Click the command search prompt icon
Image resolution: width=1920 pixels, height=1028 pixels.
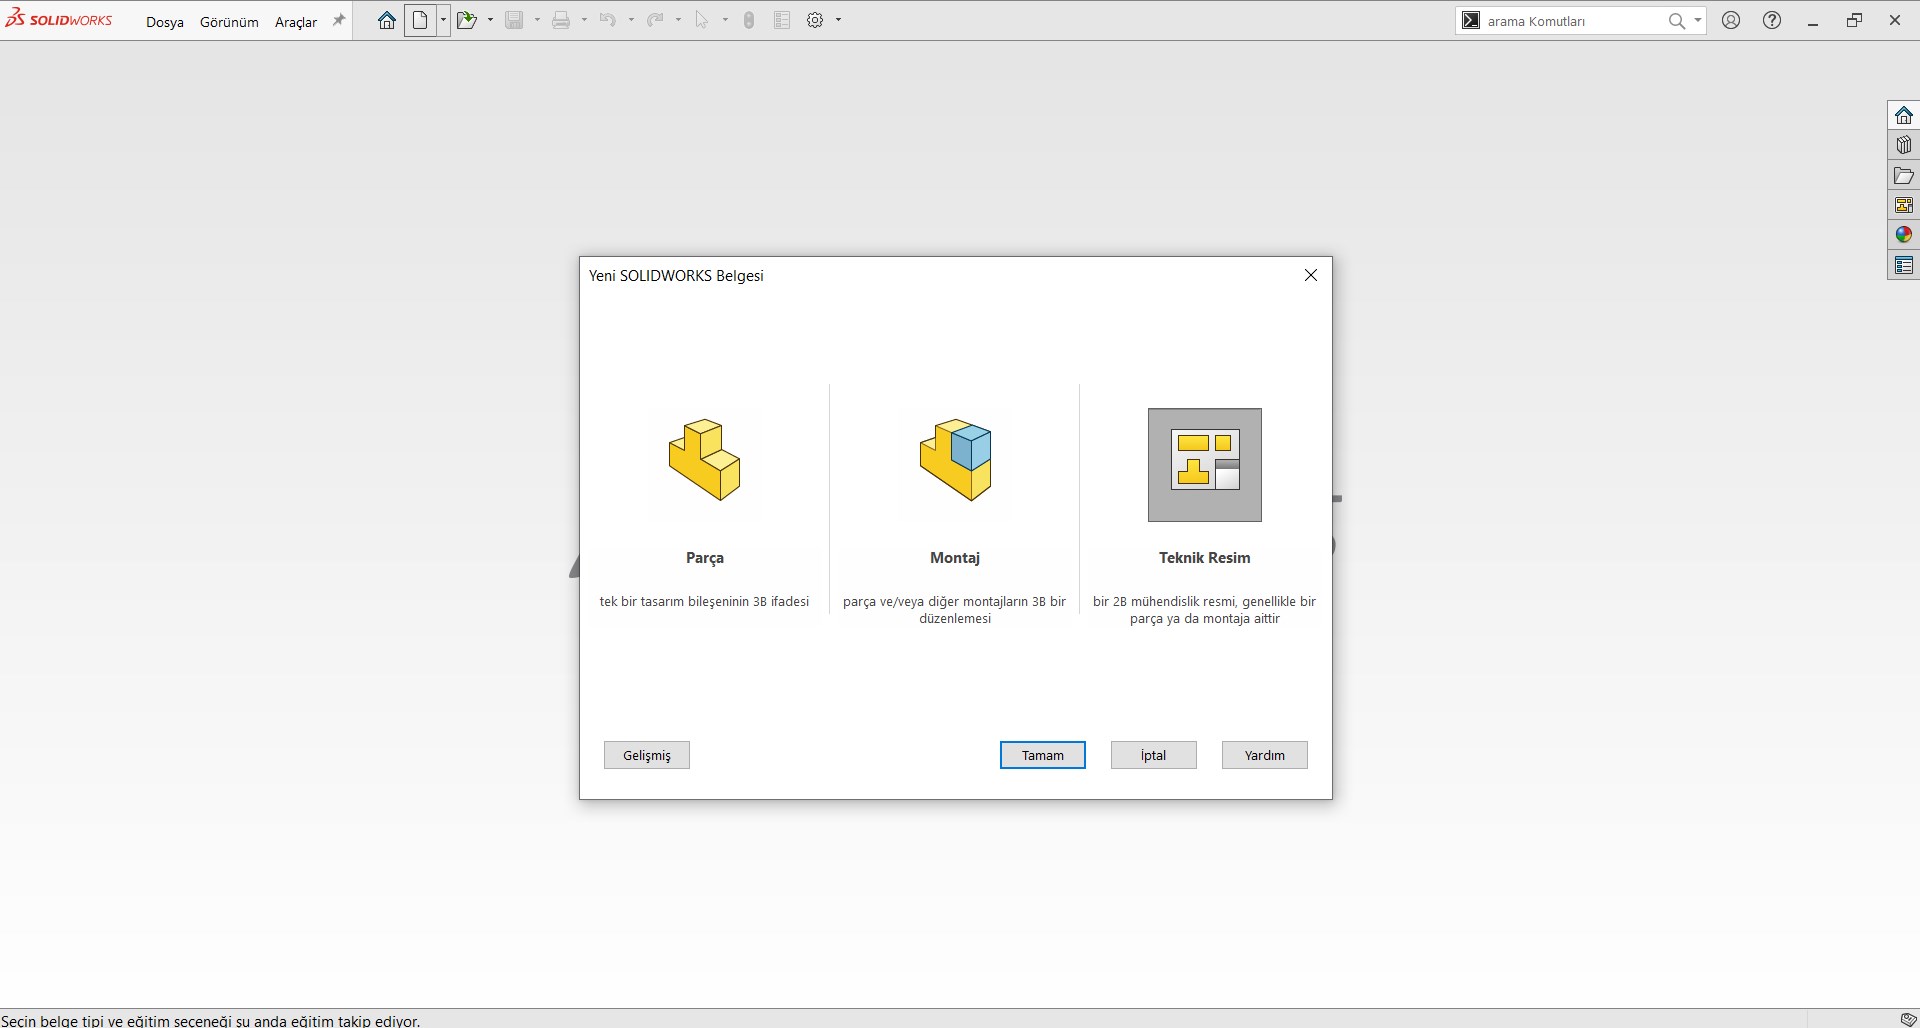[1471, 20]
